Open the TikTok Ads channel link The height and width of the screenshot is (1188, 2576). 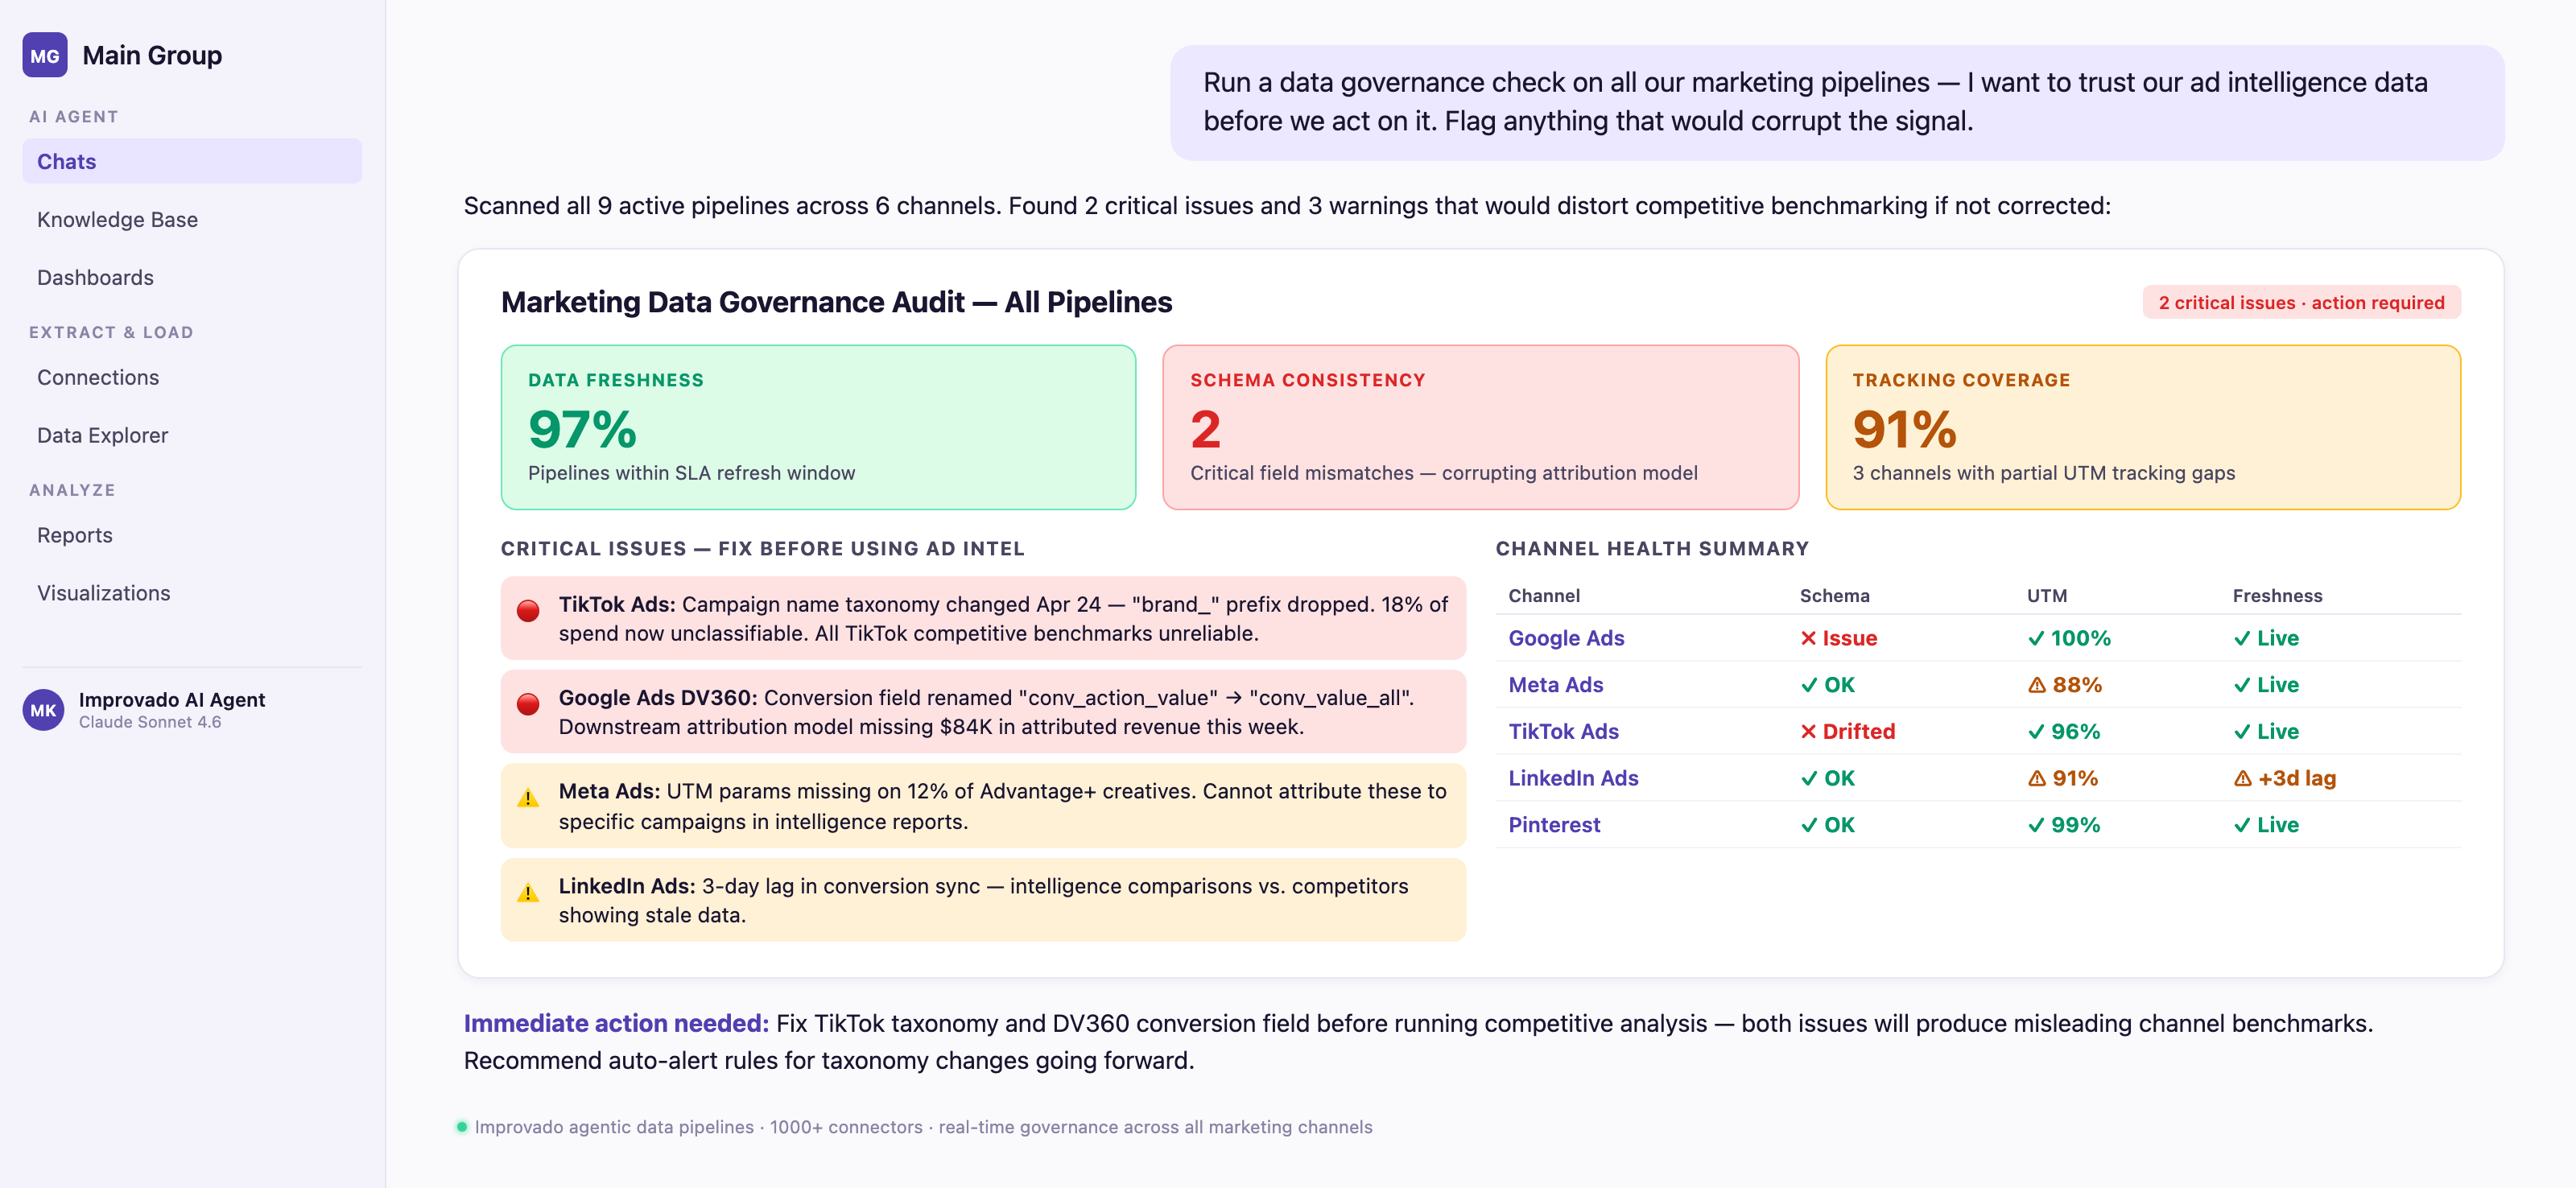click(x=1563, y=731)
